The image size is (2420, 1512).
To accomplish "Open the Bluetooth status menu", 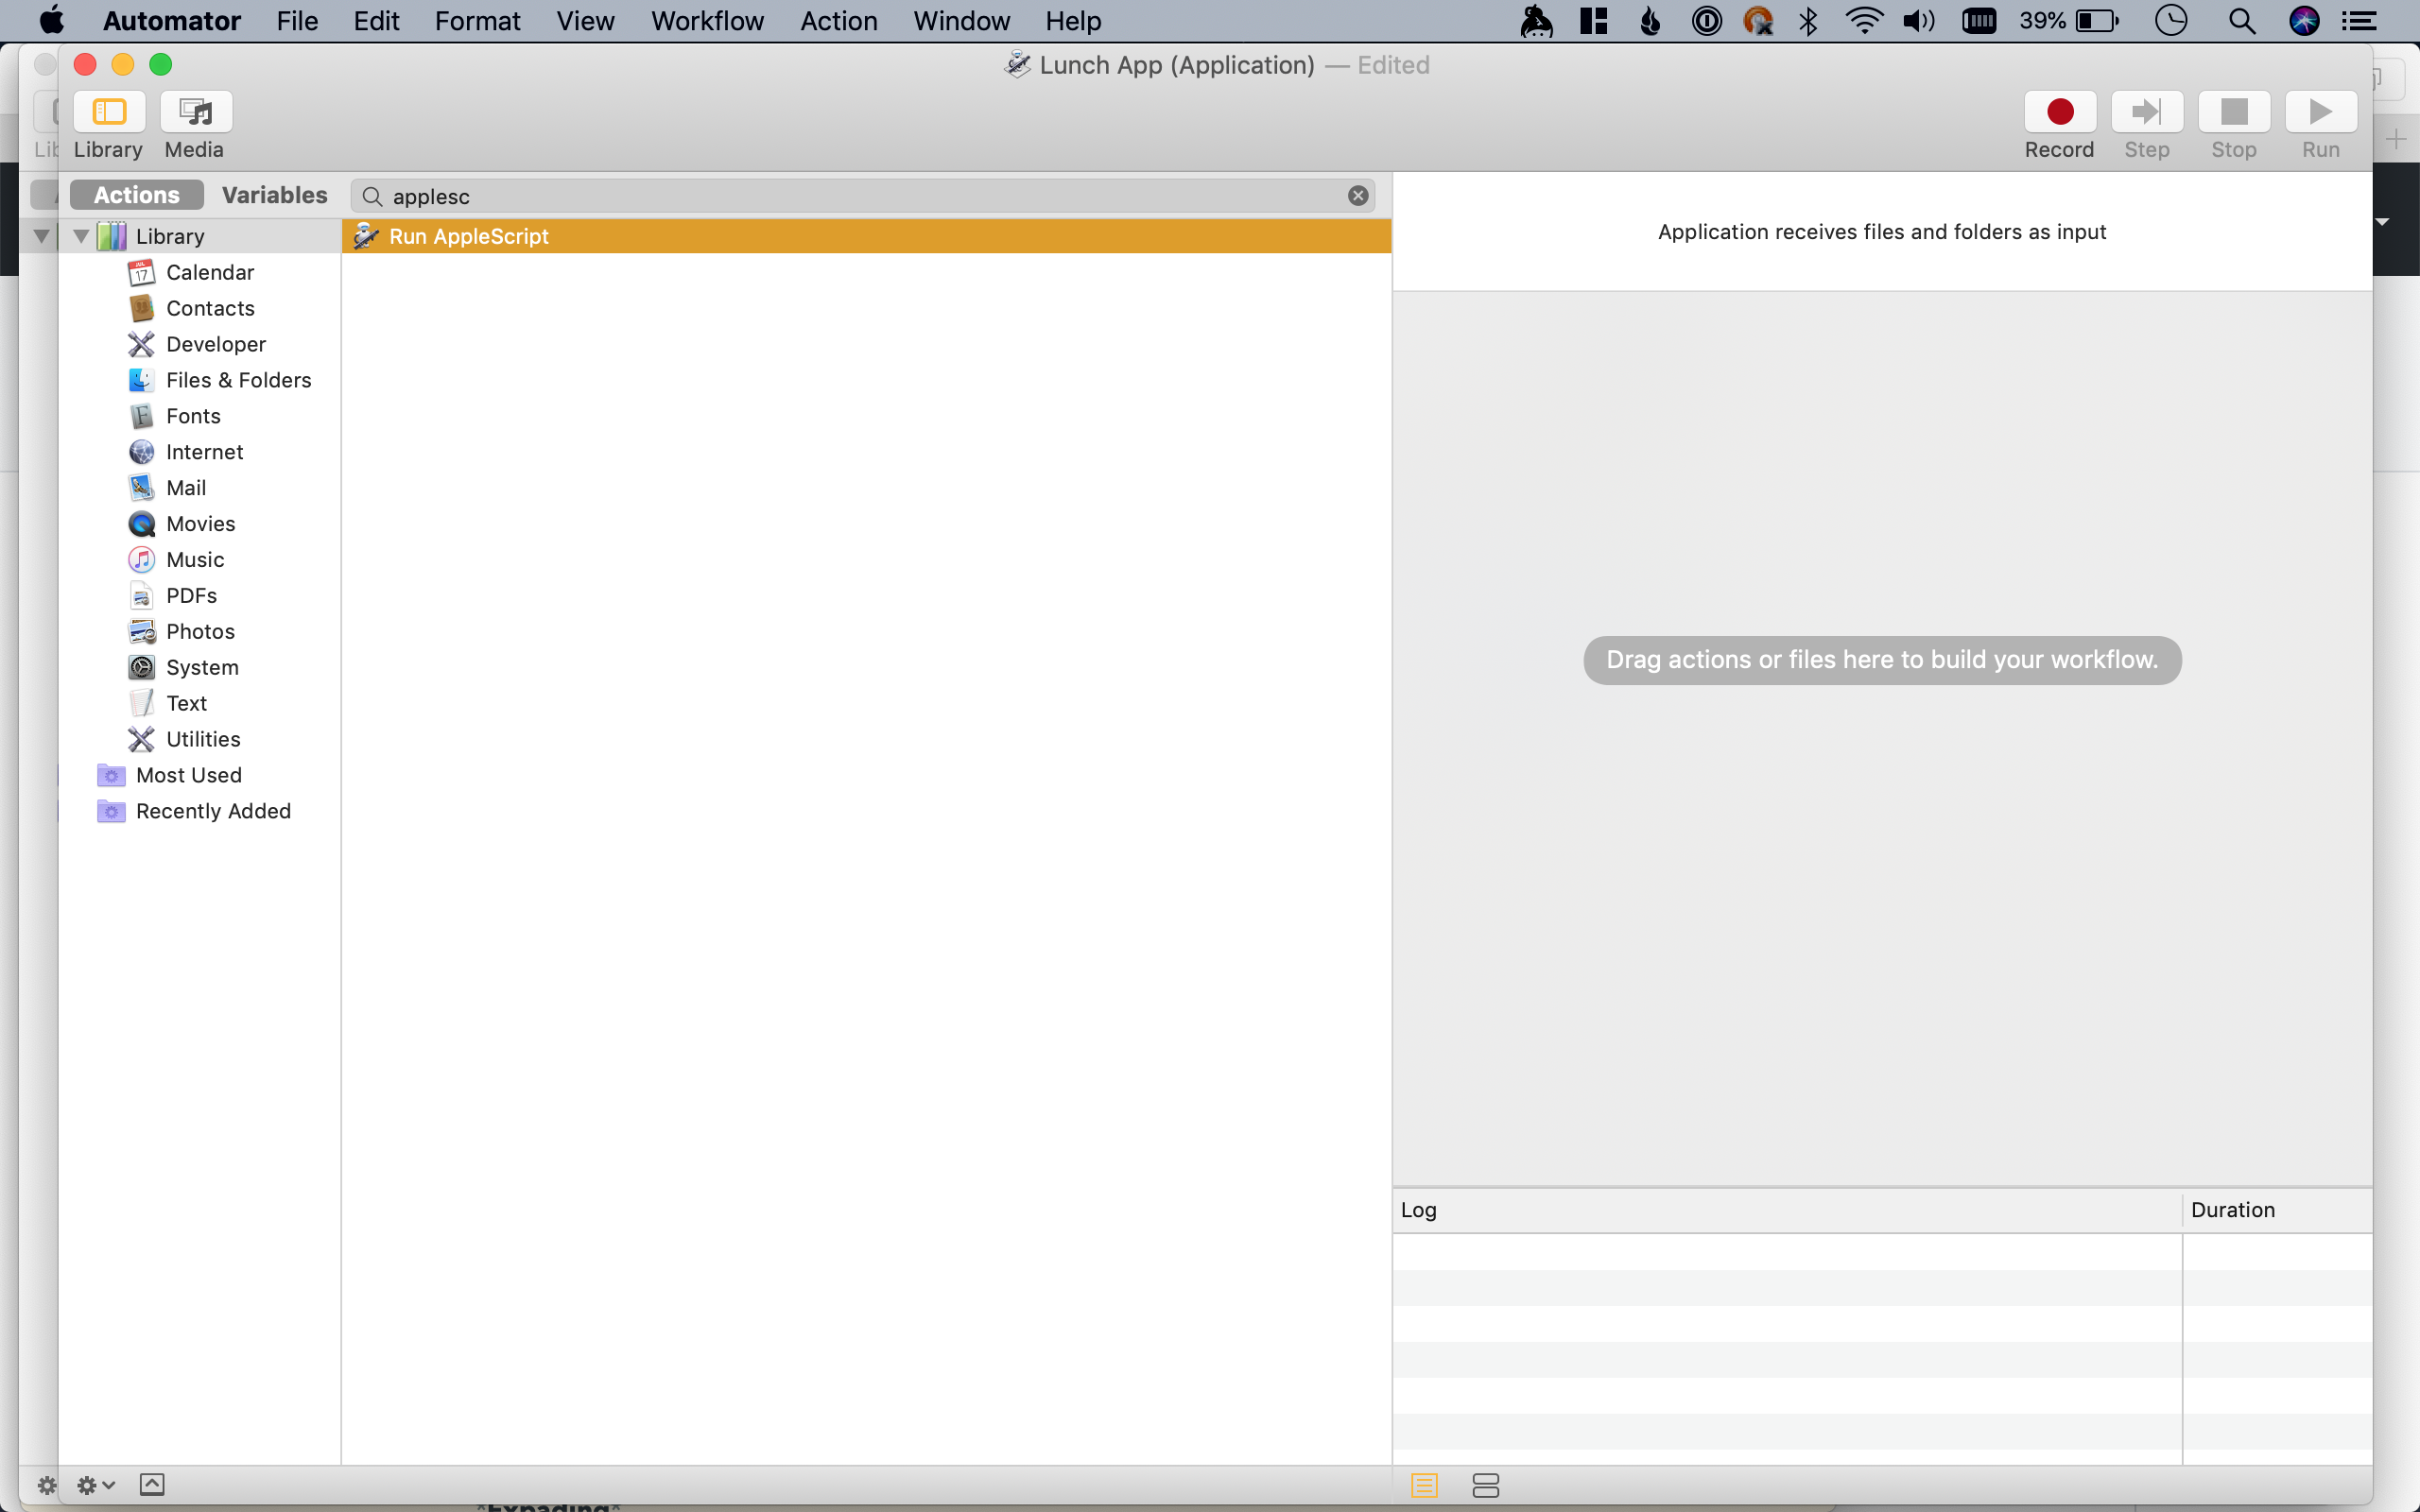I will (1808, 21).
